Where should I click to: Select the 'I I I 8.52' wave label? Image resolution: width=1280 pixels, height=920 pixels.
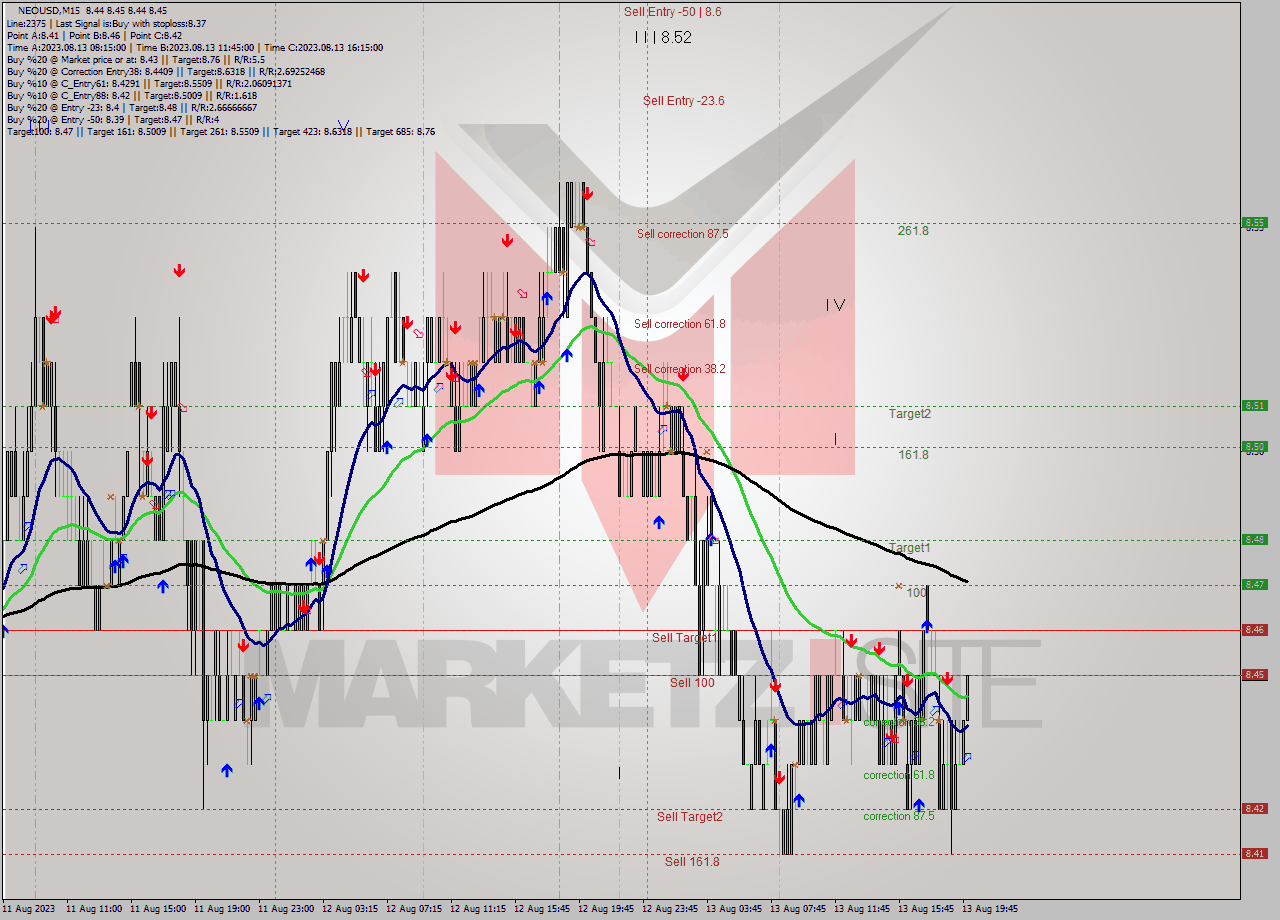coord(663,37)
